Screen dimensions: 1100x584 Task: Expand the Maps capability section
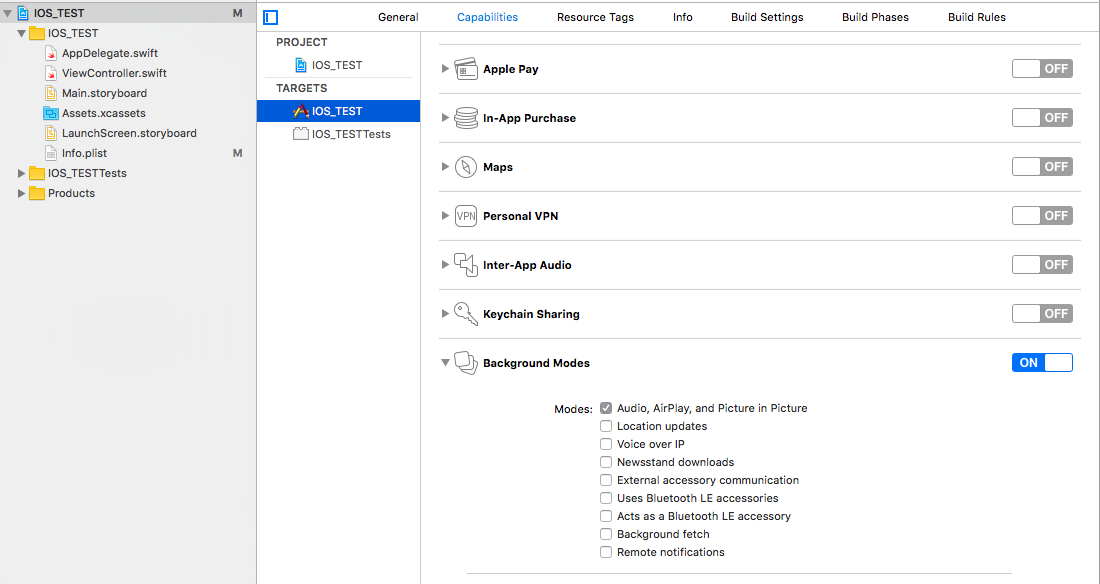click(x=446, y=167)
